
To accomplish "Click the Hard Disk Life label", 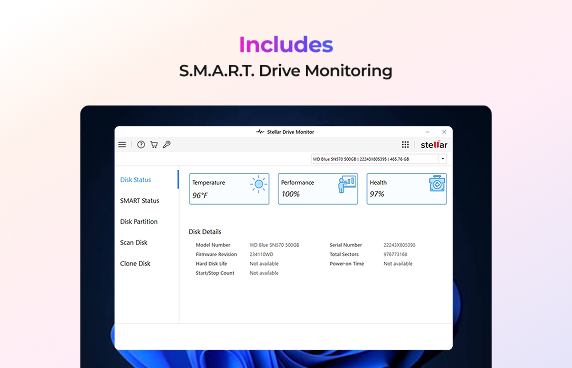I will (211, 264).
